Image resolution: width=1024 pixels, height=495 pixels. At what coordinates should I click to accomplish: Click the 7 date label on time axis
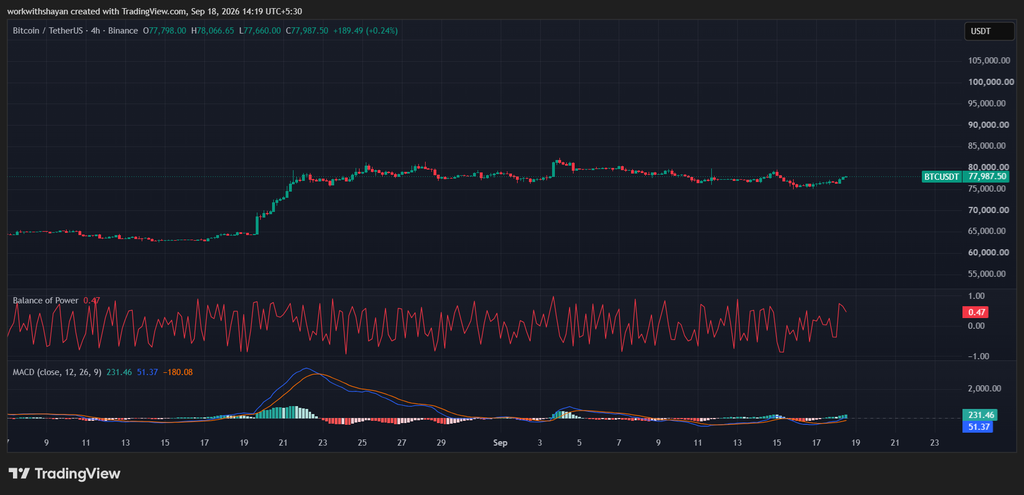coord(618,443)
